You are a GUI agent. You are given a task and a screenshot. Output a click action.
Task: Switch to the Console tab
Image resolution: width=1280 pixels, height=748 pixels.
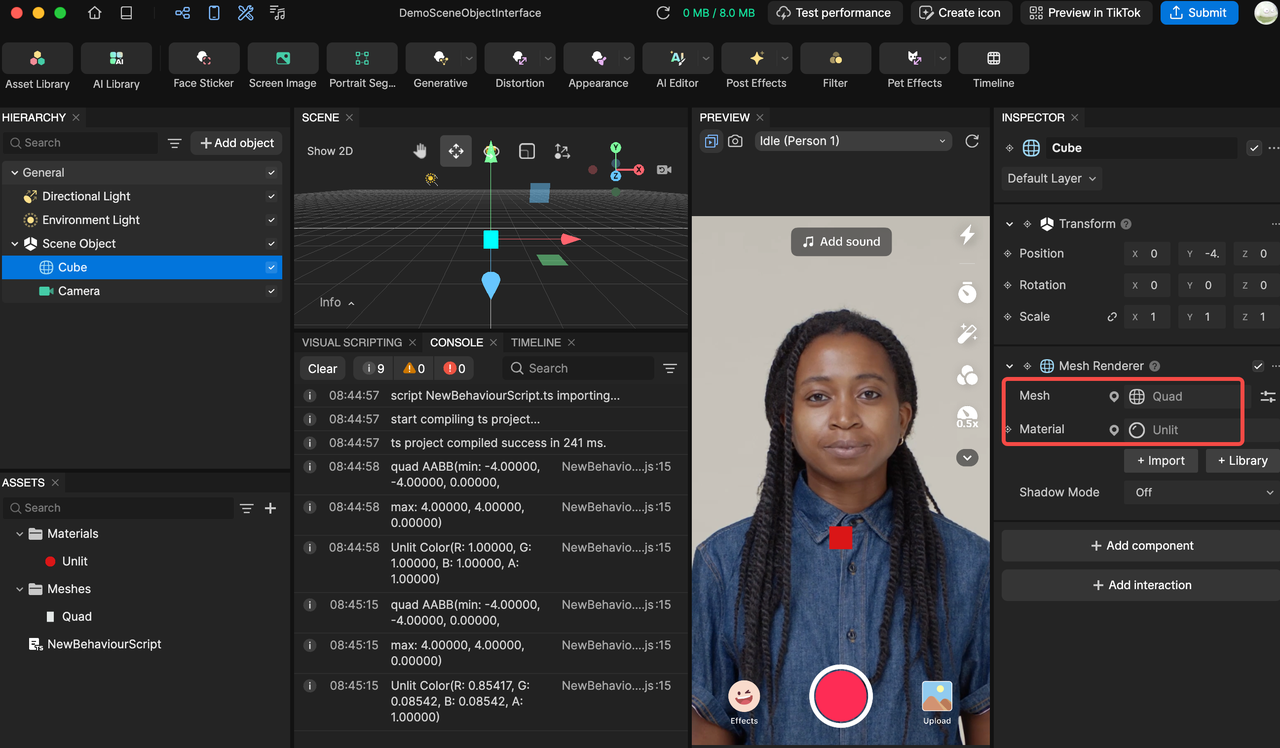pyautogui.click(x=457, y=342)
